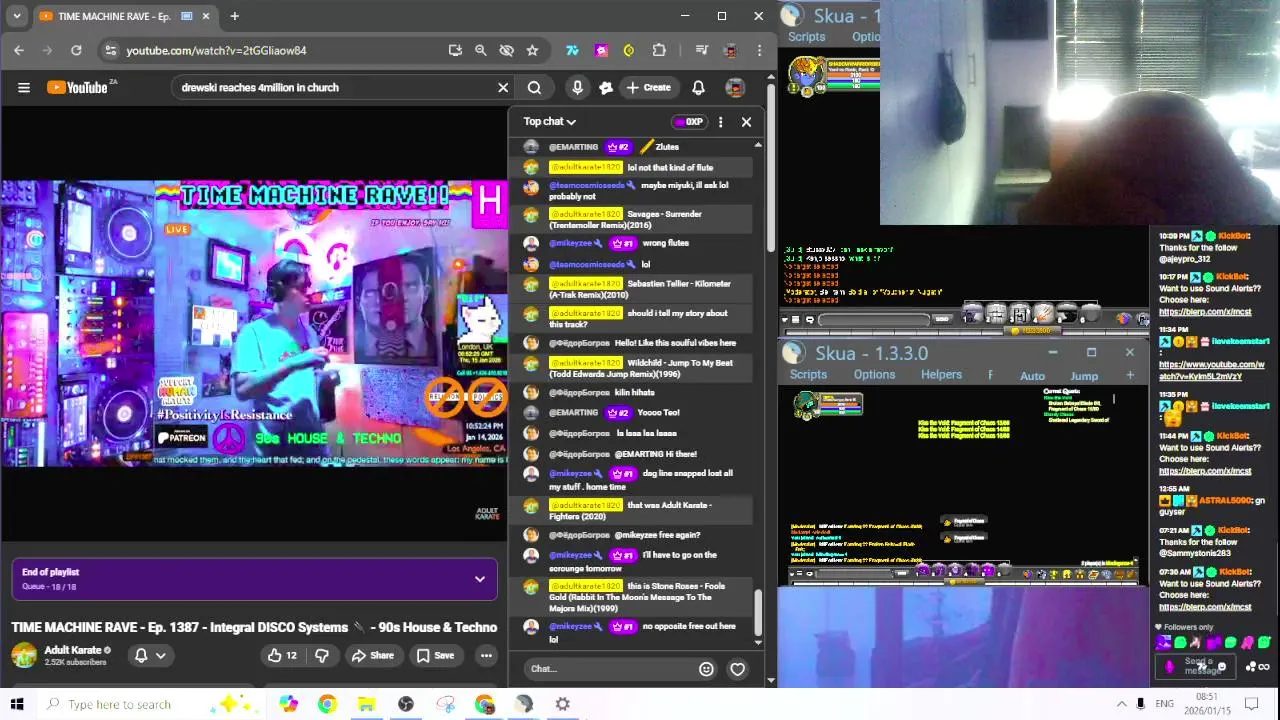Open the youtube.com link in Kick chat
Viewport: 1280px width, 720px height.
(x=1211, y=370)
